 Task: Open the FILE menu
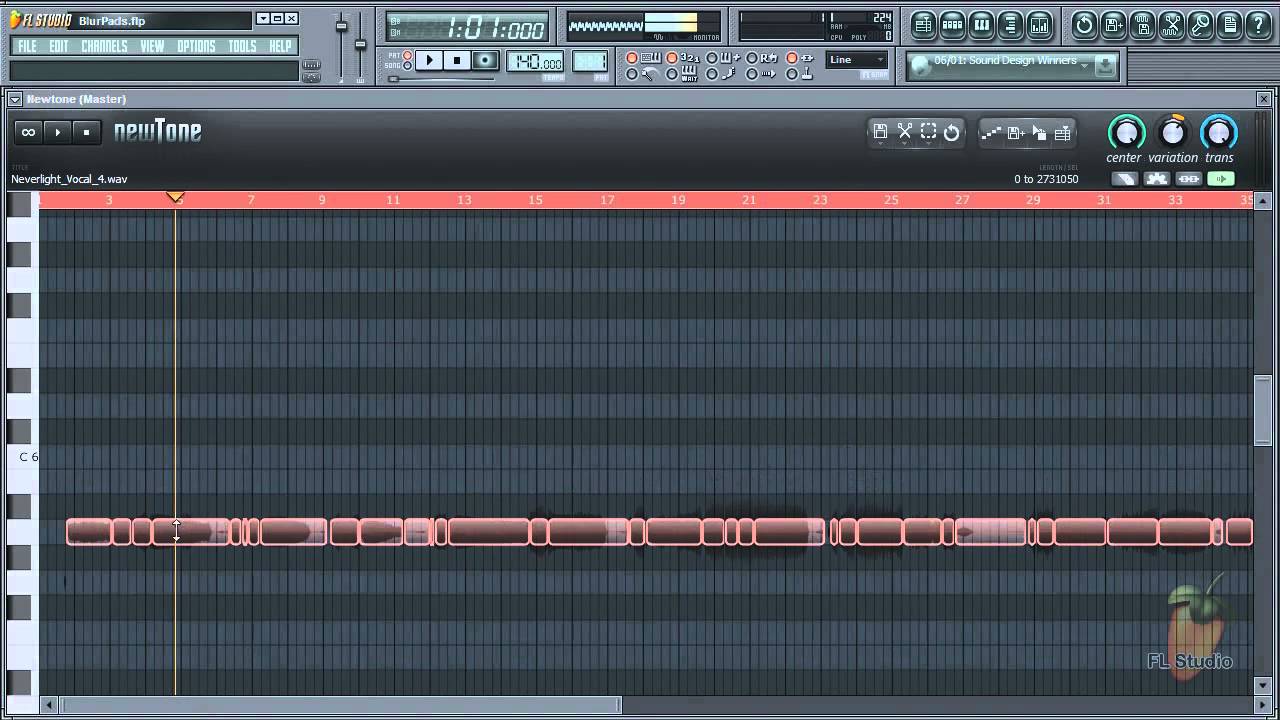[27, 46]
